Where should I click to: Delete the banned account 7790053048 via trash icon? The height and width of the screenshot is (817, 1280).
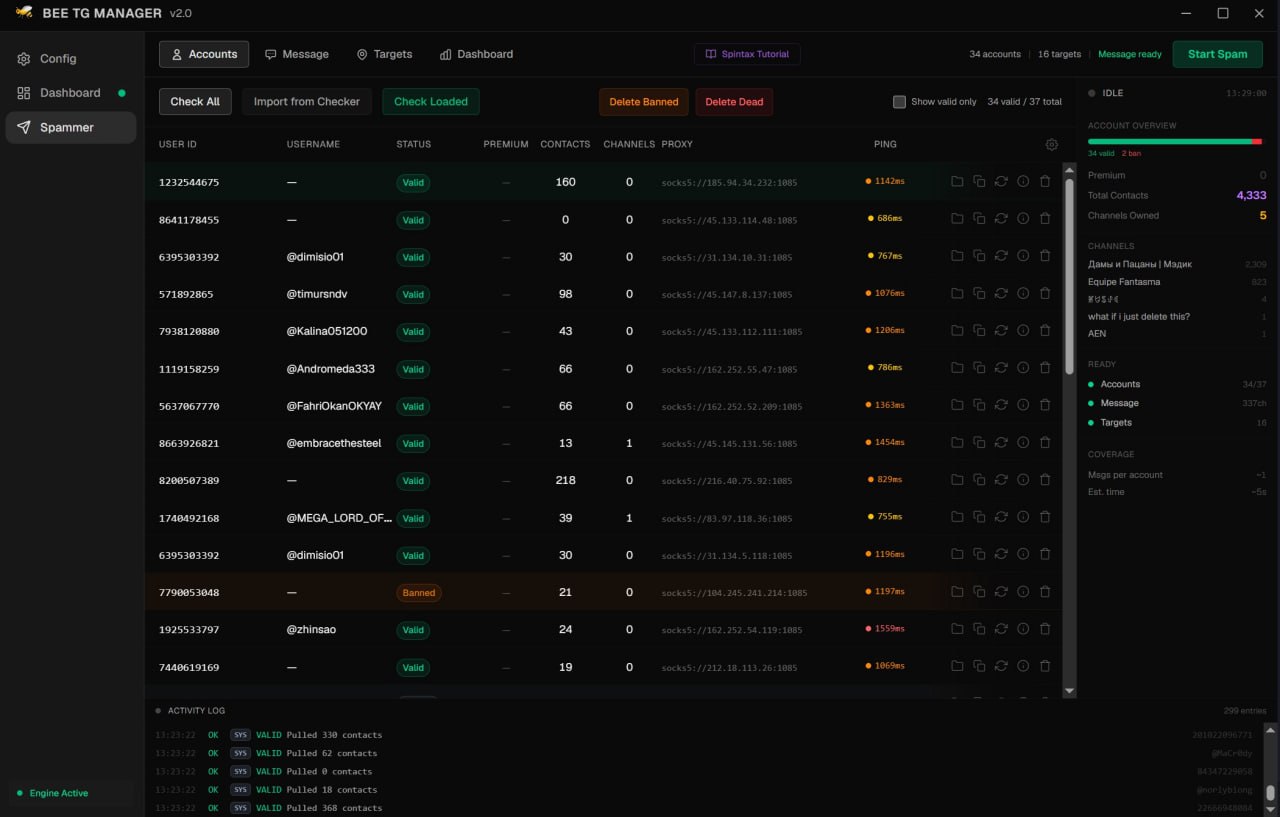1045,592
